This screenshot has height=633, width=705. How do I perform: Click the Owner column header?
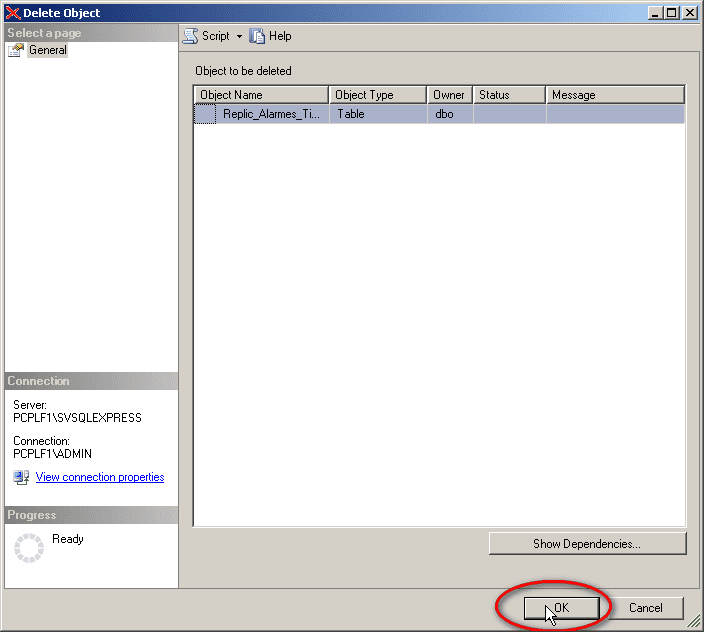pyautogui.click(x=449, y=95)
